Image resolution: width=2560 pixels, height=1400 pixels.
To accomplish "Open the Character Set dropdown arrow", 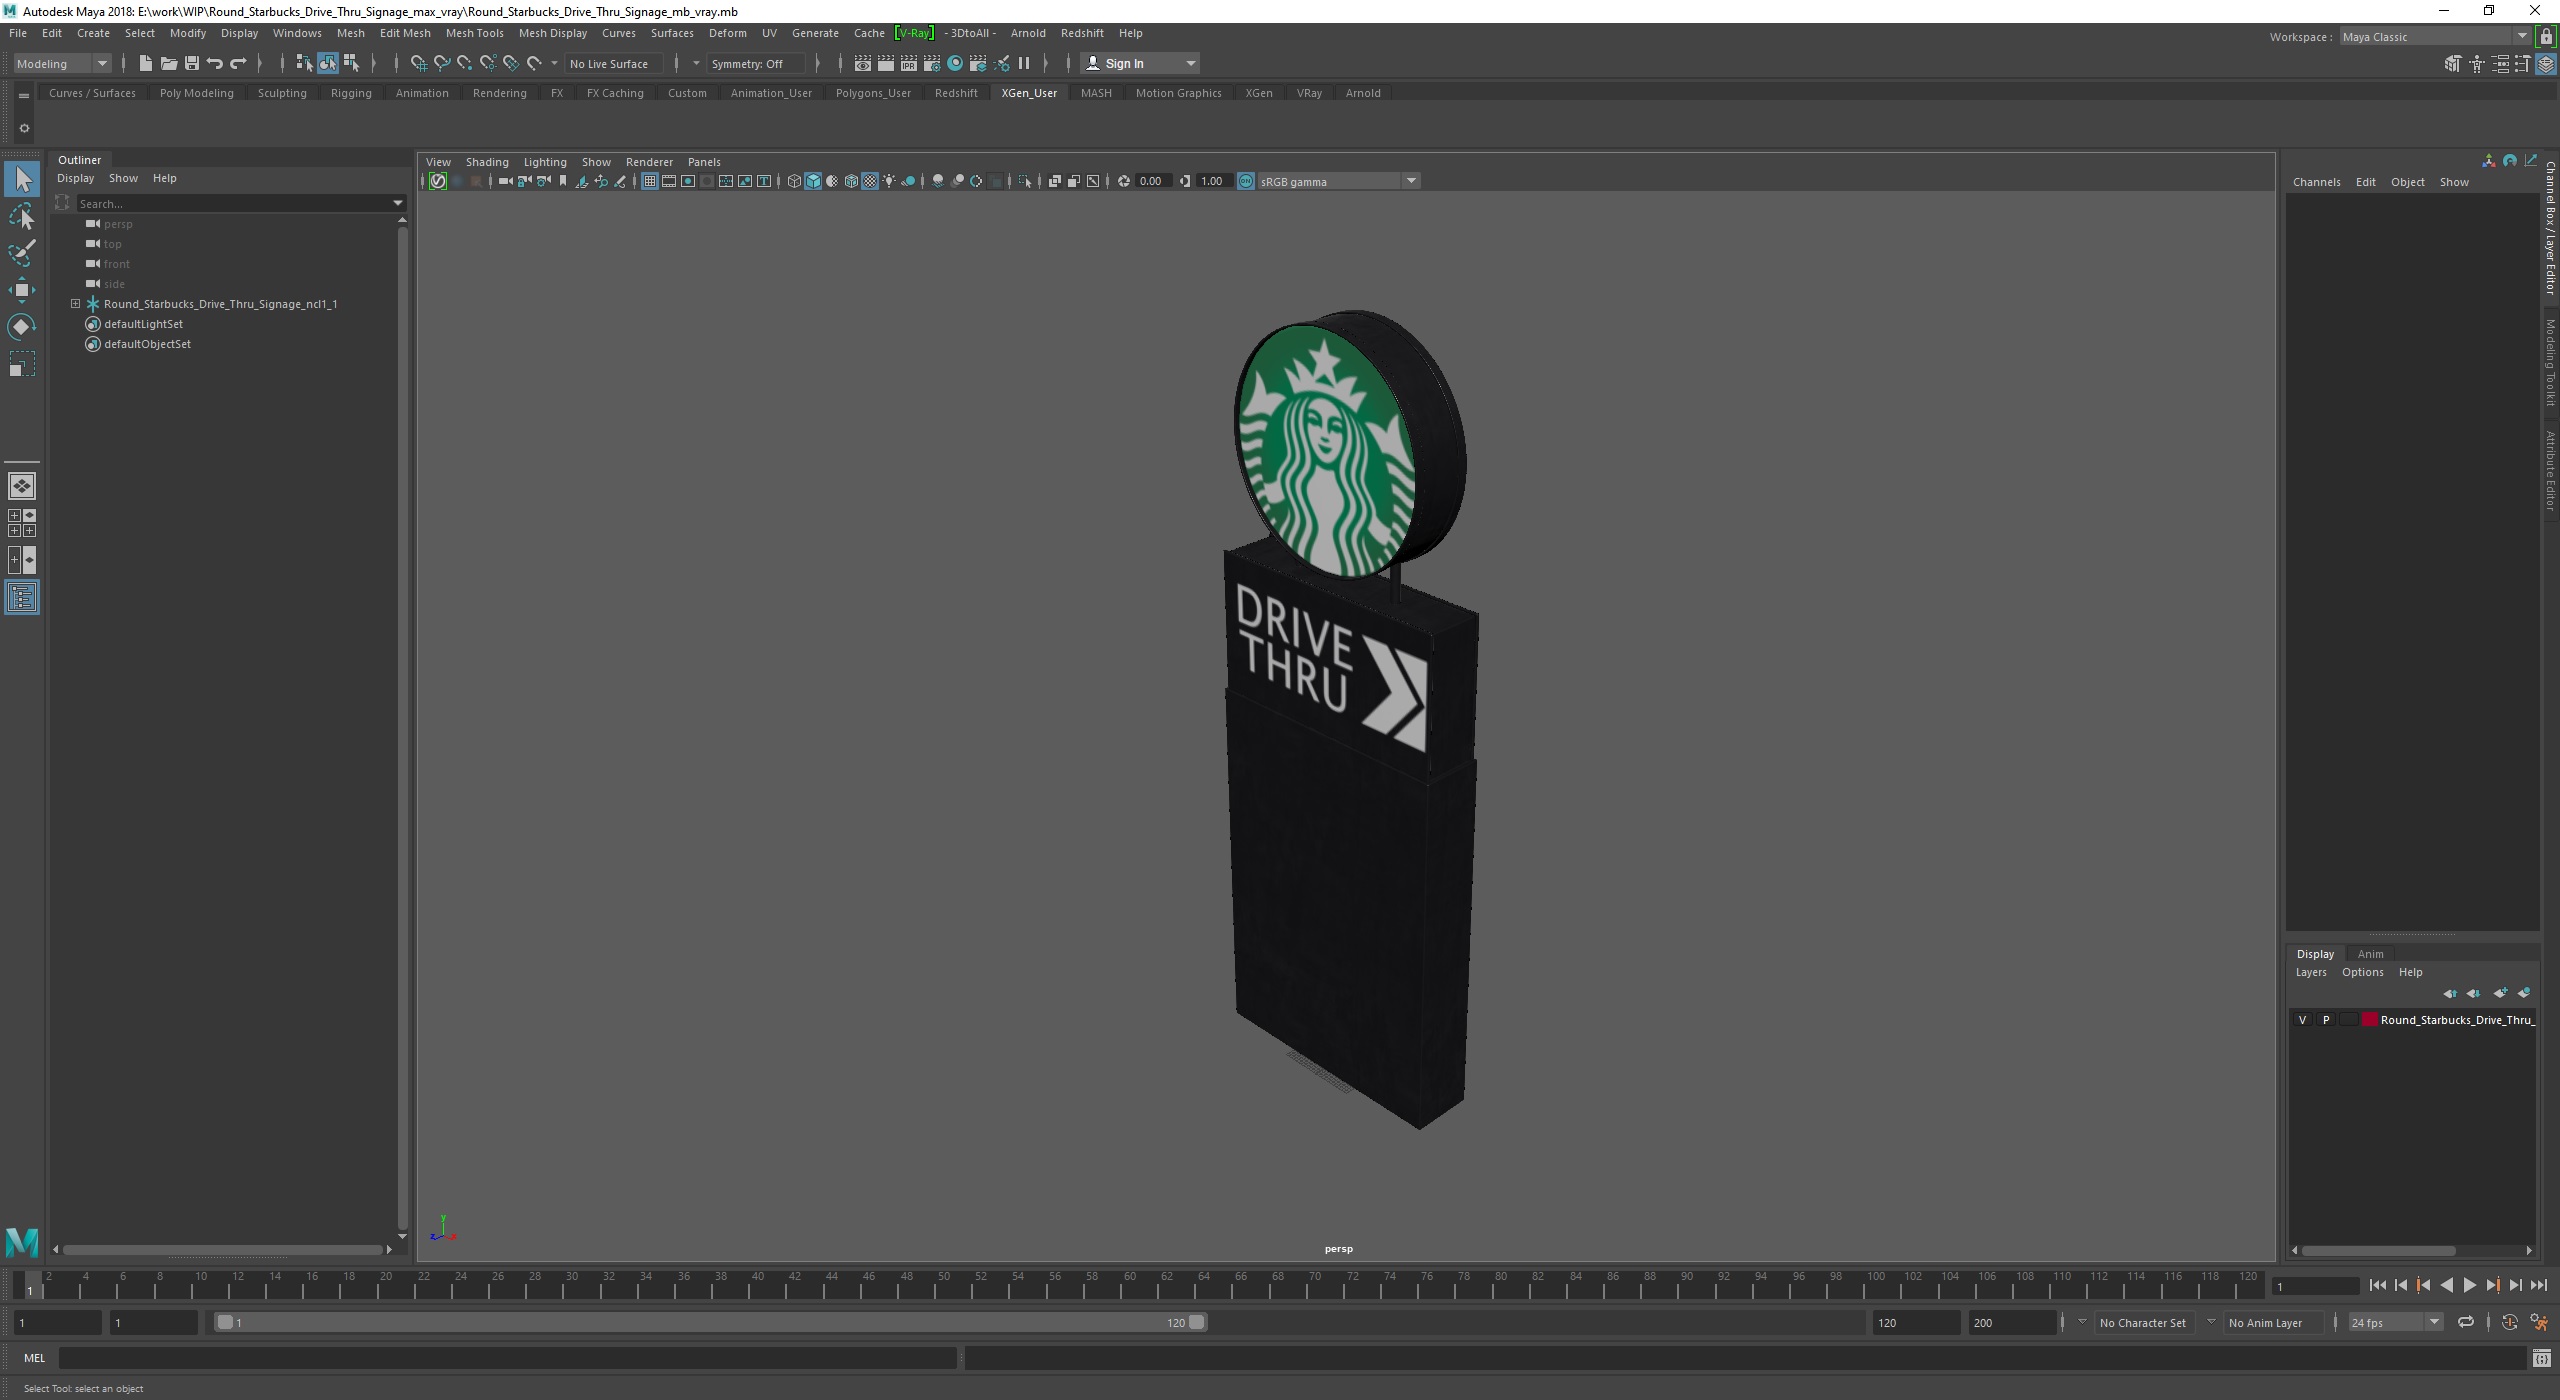I will click(x=2082, y=1322).
